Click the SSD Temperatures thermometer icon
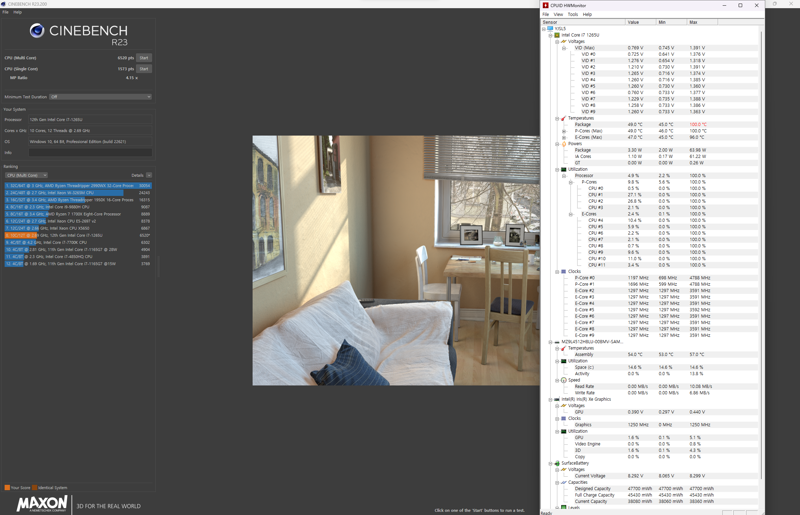Viewport: 800px width, 515px height. point(564,348)
